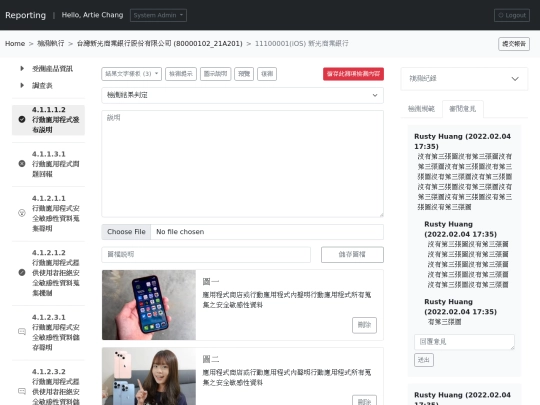Click the 儲存圖檔 button
This screenshot has height=405, width=540.
352,255
